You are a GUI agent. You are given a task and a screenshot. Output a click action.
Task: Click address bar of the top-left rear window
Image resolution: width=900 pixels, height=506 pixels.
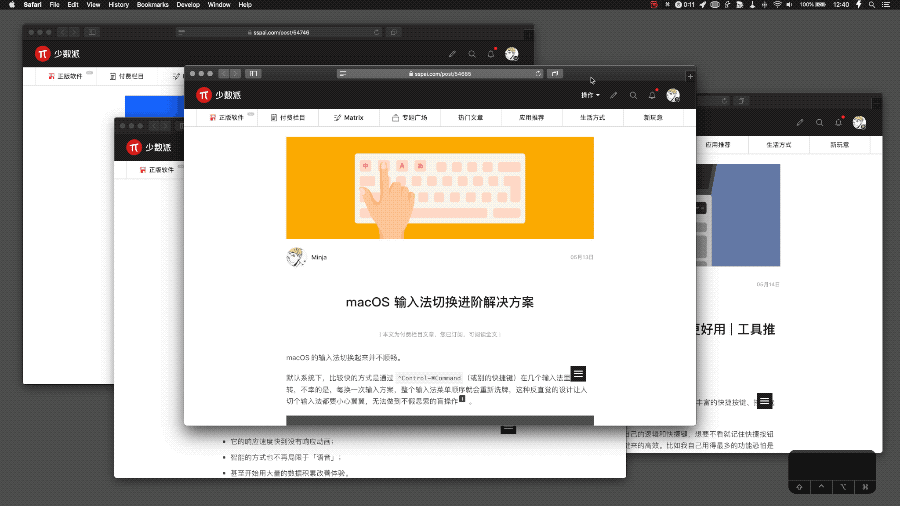[x=278, y=33]
